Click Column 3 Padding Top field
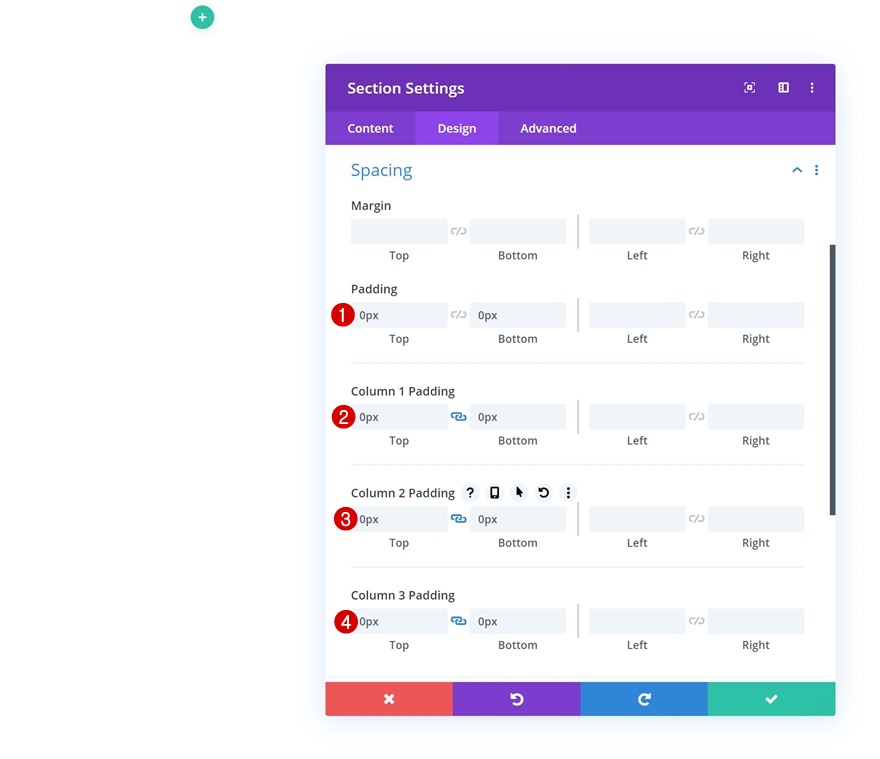 (x=399, y=621)
